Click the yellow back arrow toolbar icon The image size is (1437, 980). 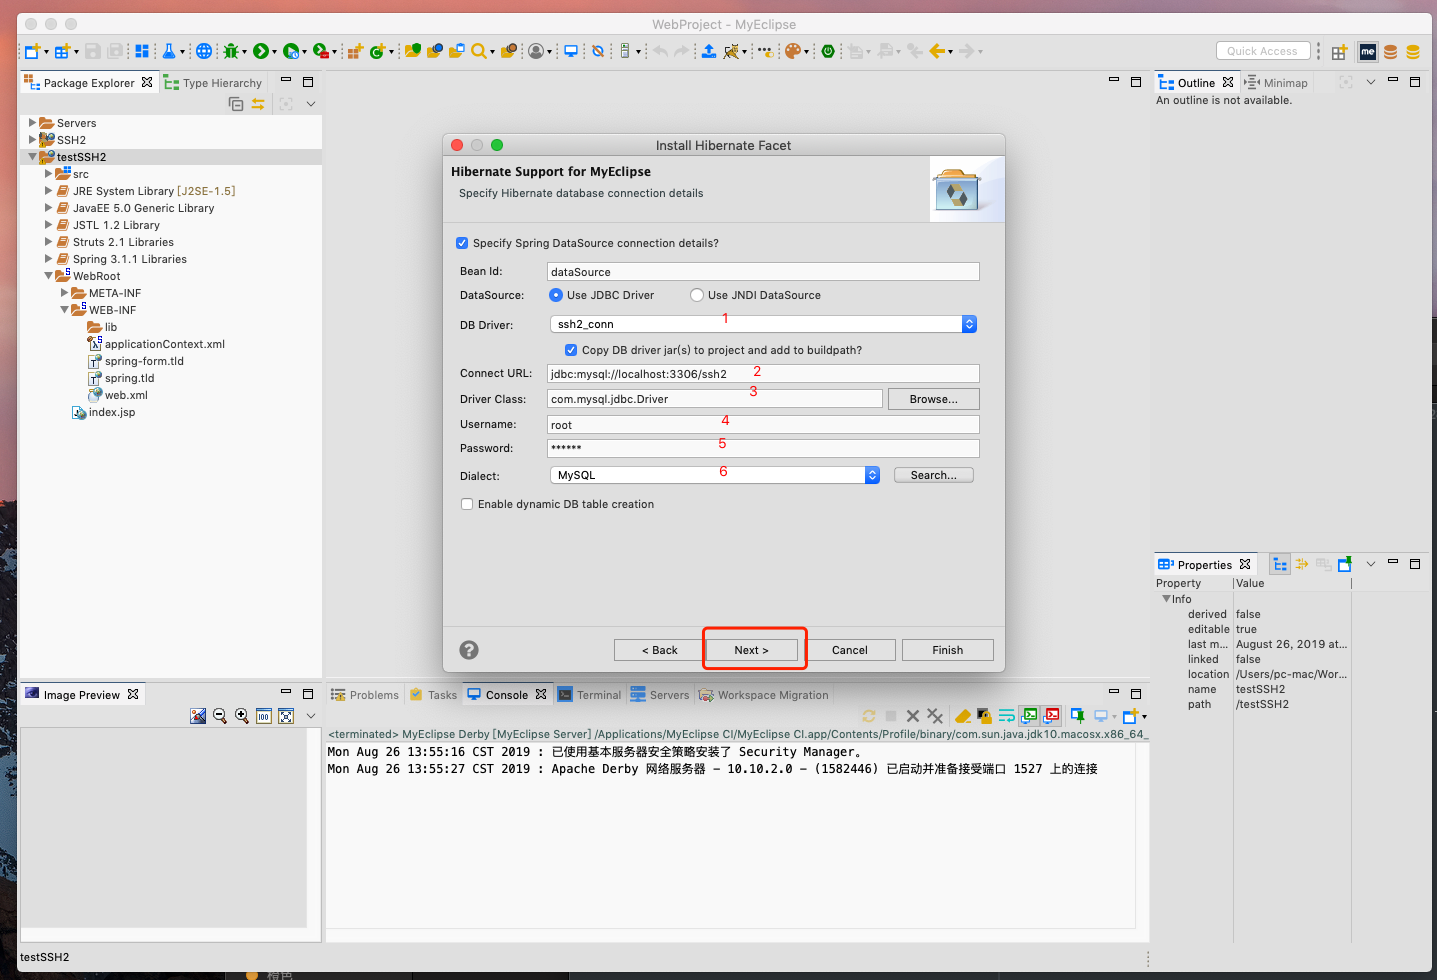click(937, 51)
